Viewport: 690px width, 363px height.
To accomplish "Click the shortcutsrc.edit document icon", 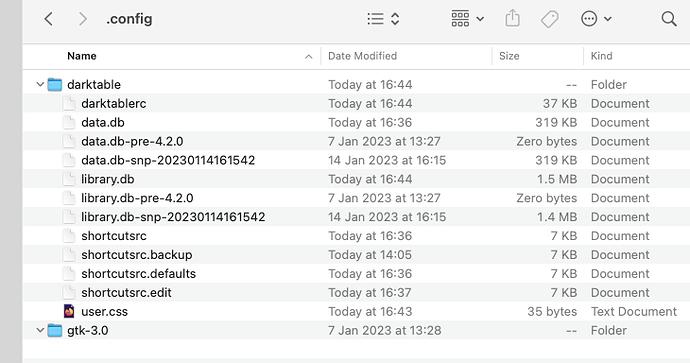I will pyautogui.click(x=69, y=293).
